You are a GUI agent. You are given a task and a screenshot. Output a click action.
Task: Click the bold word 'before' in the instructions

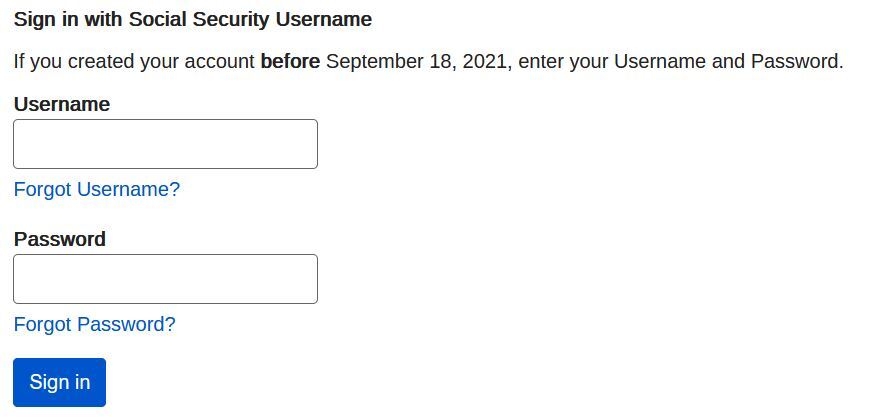click(290, 61)
